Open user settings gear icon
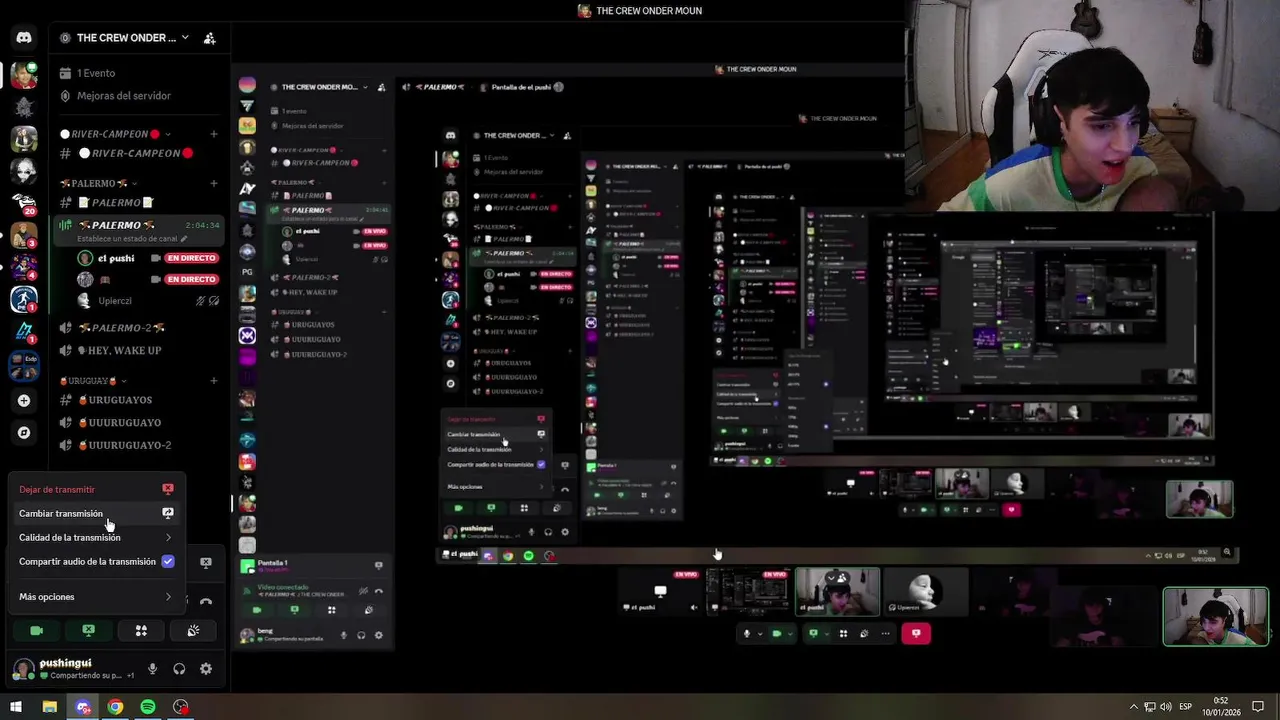1280x720 pixels. (x=205, y=669)
